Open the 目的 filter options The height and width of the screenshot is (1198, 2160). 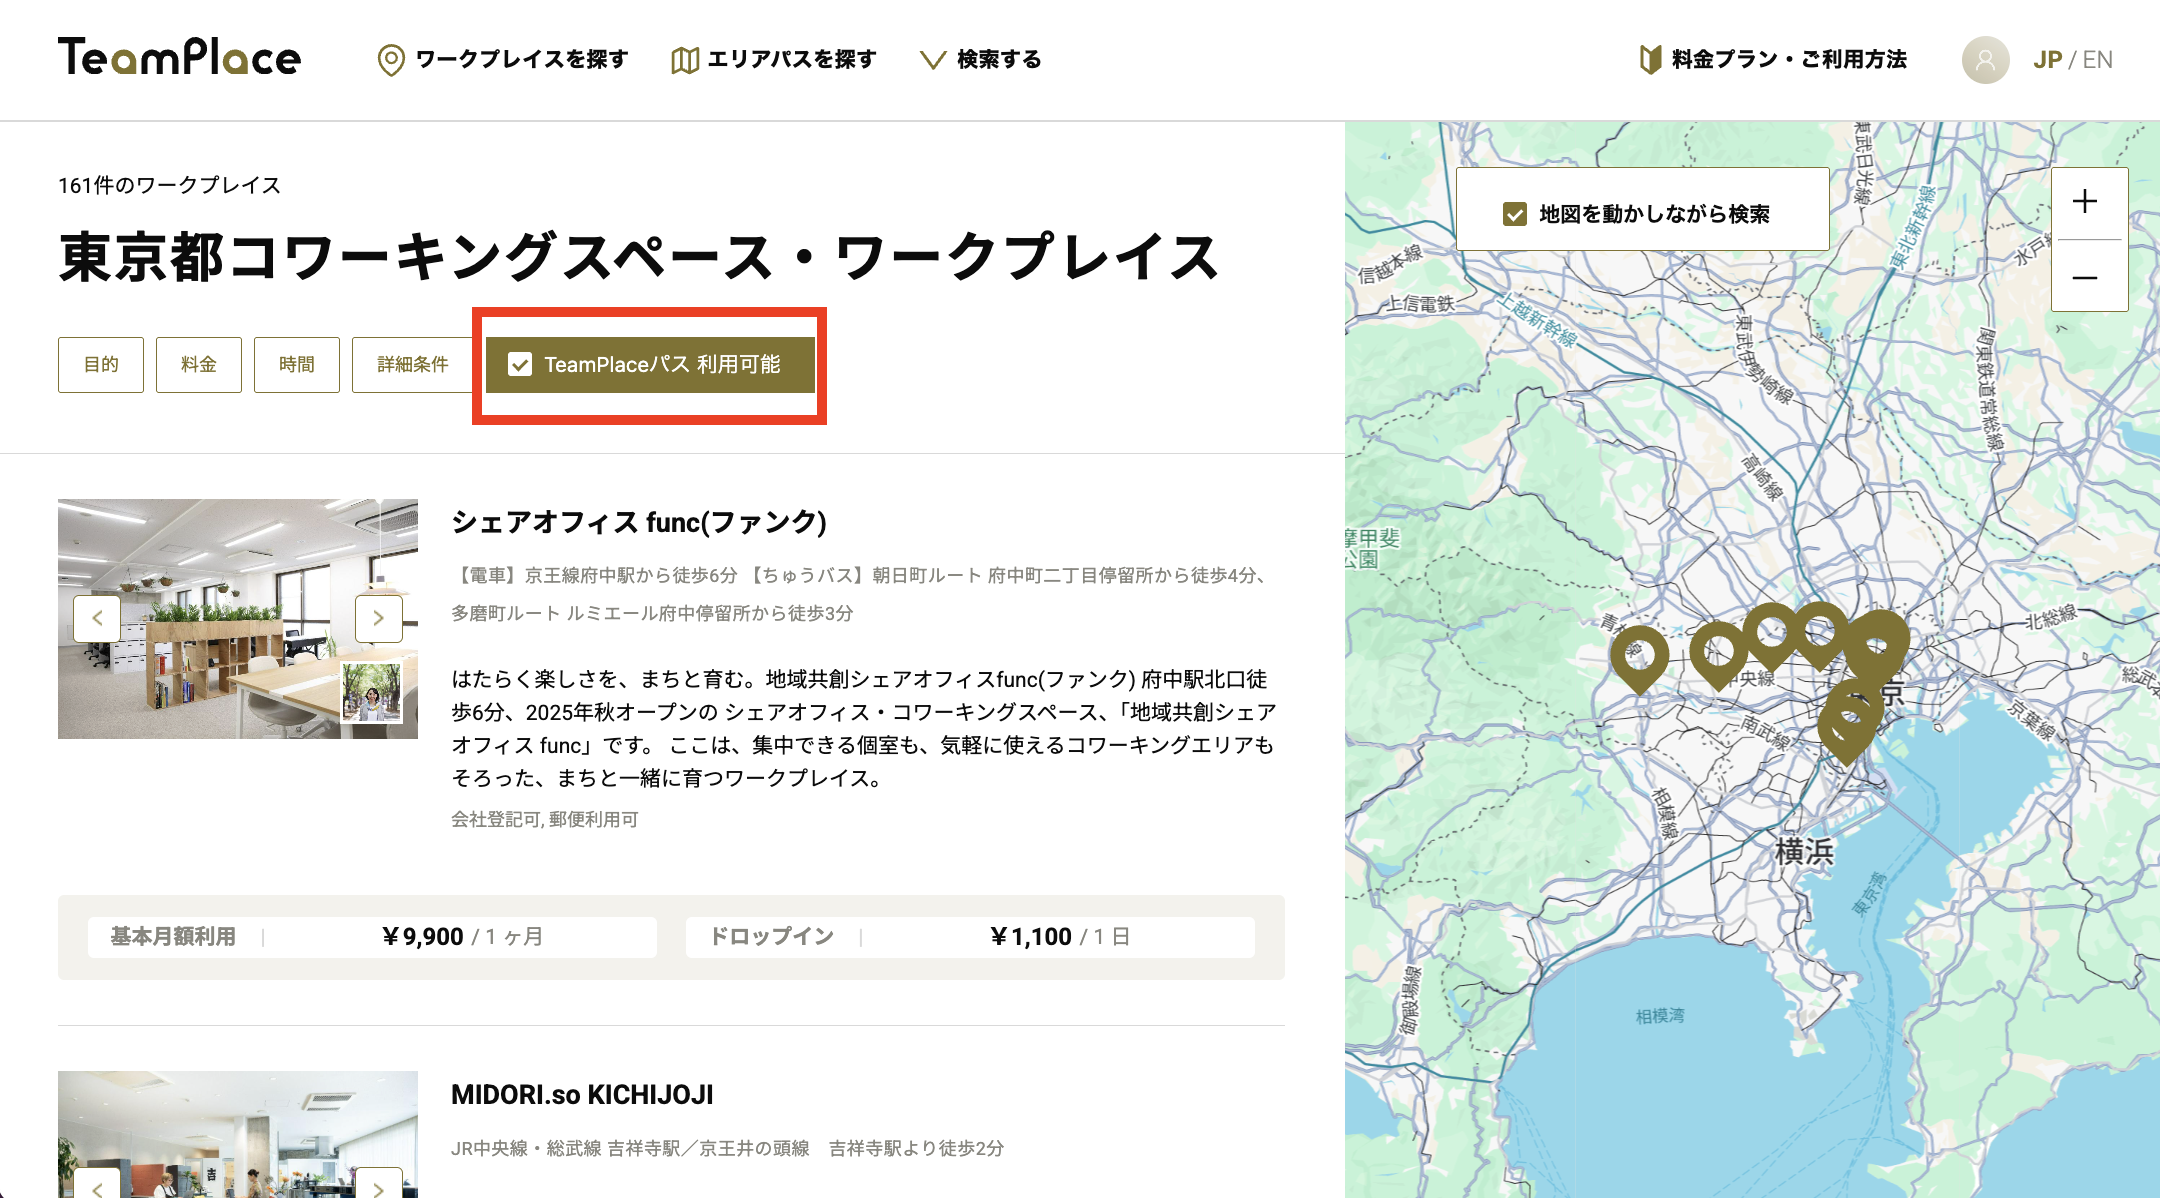click(100, 364)
